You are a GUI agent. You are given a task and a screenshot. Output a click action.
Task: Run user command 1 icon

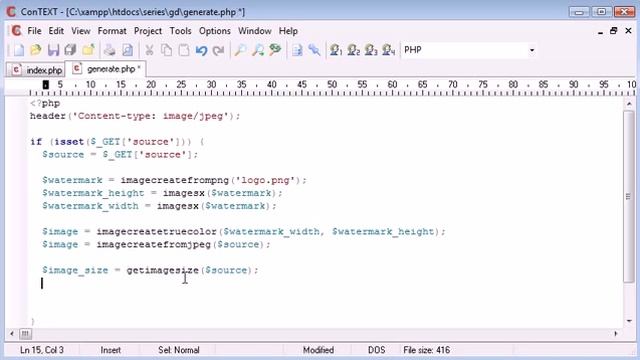(x=336, y=50)
